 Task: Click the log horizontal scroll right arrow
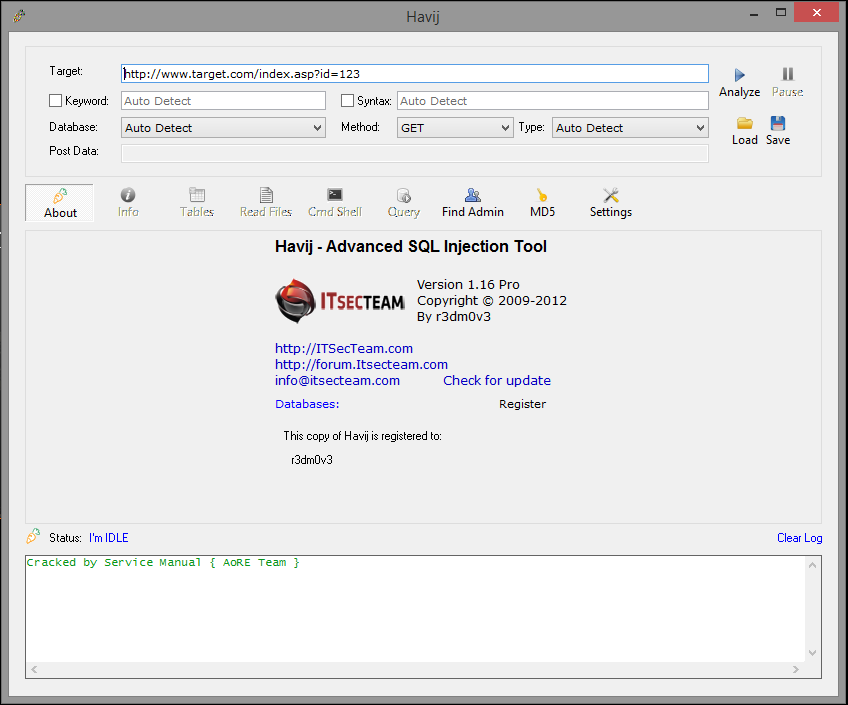pos(796,669)
